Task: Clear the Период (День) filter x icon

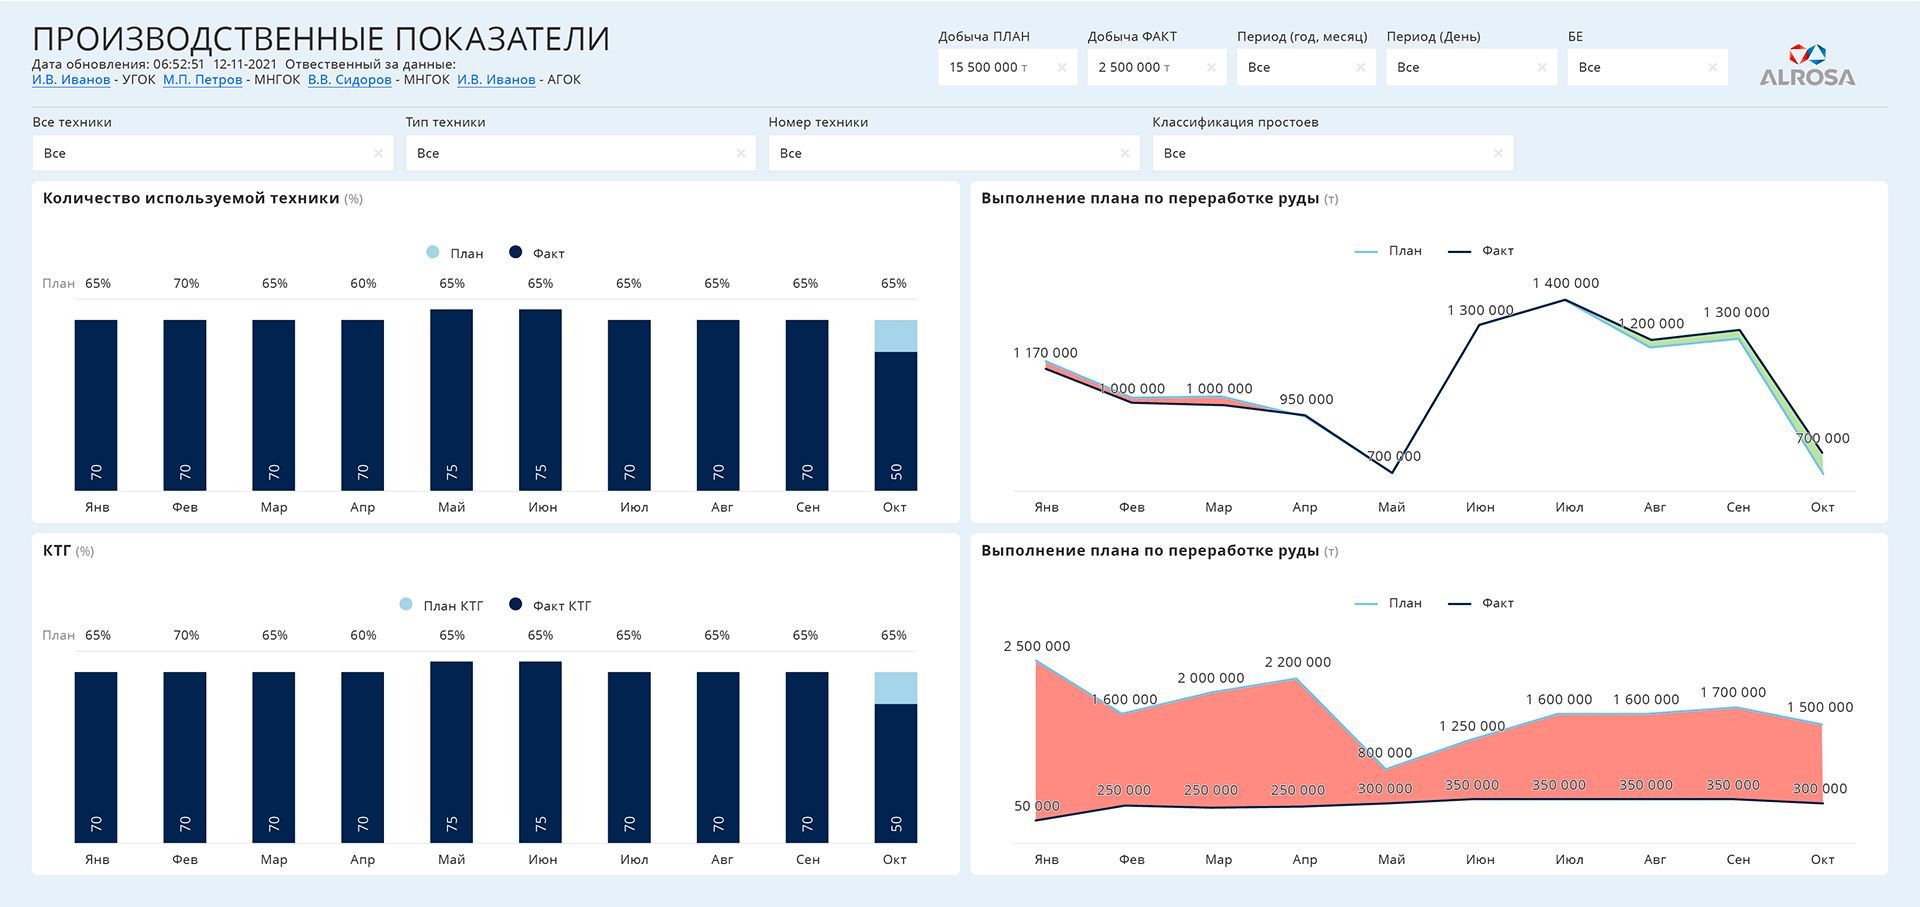Action: (x=1541, y=68)
